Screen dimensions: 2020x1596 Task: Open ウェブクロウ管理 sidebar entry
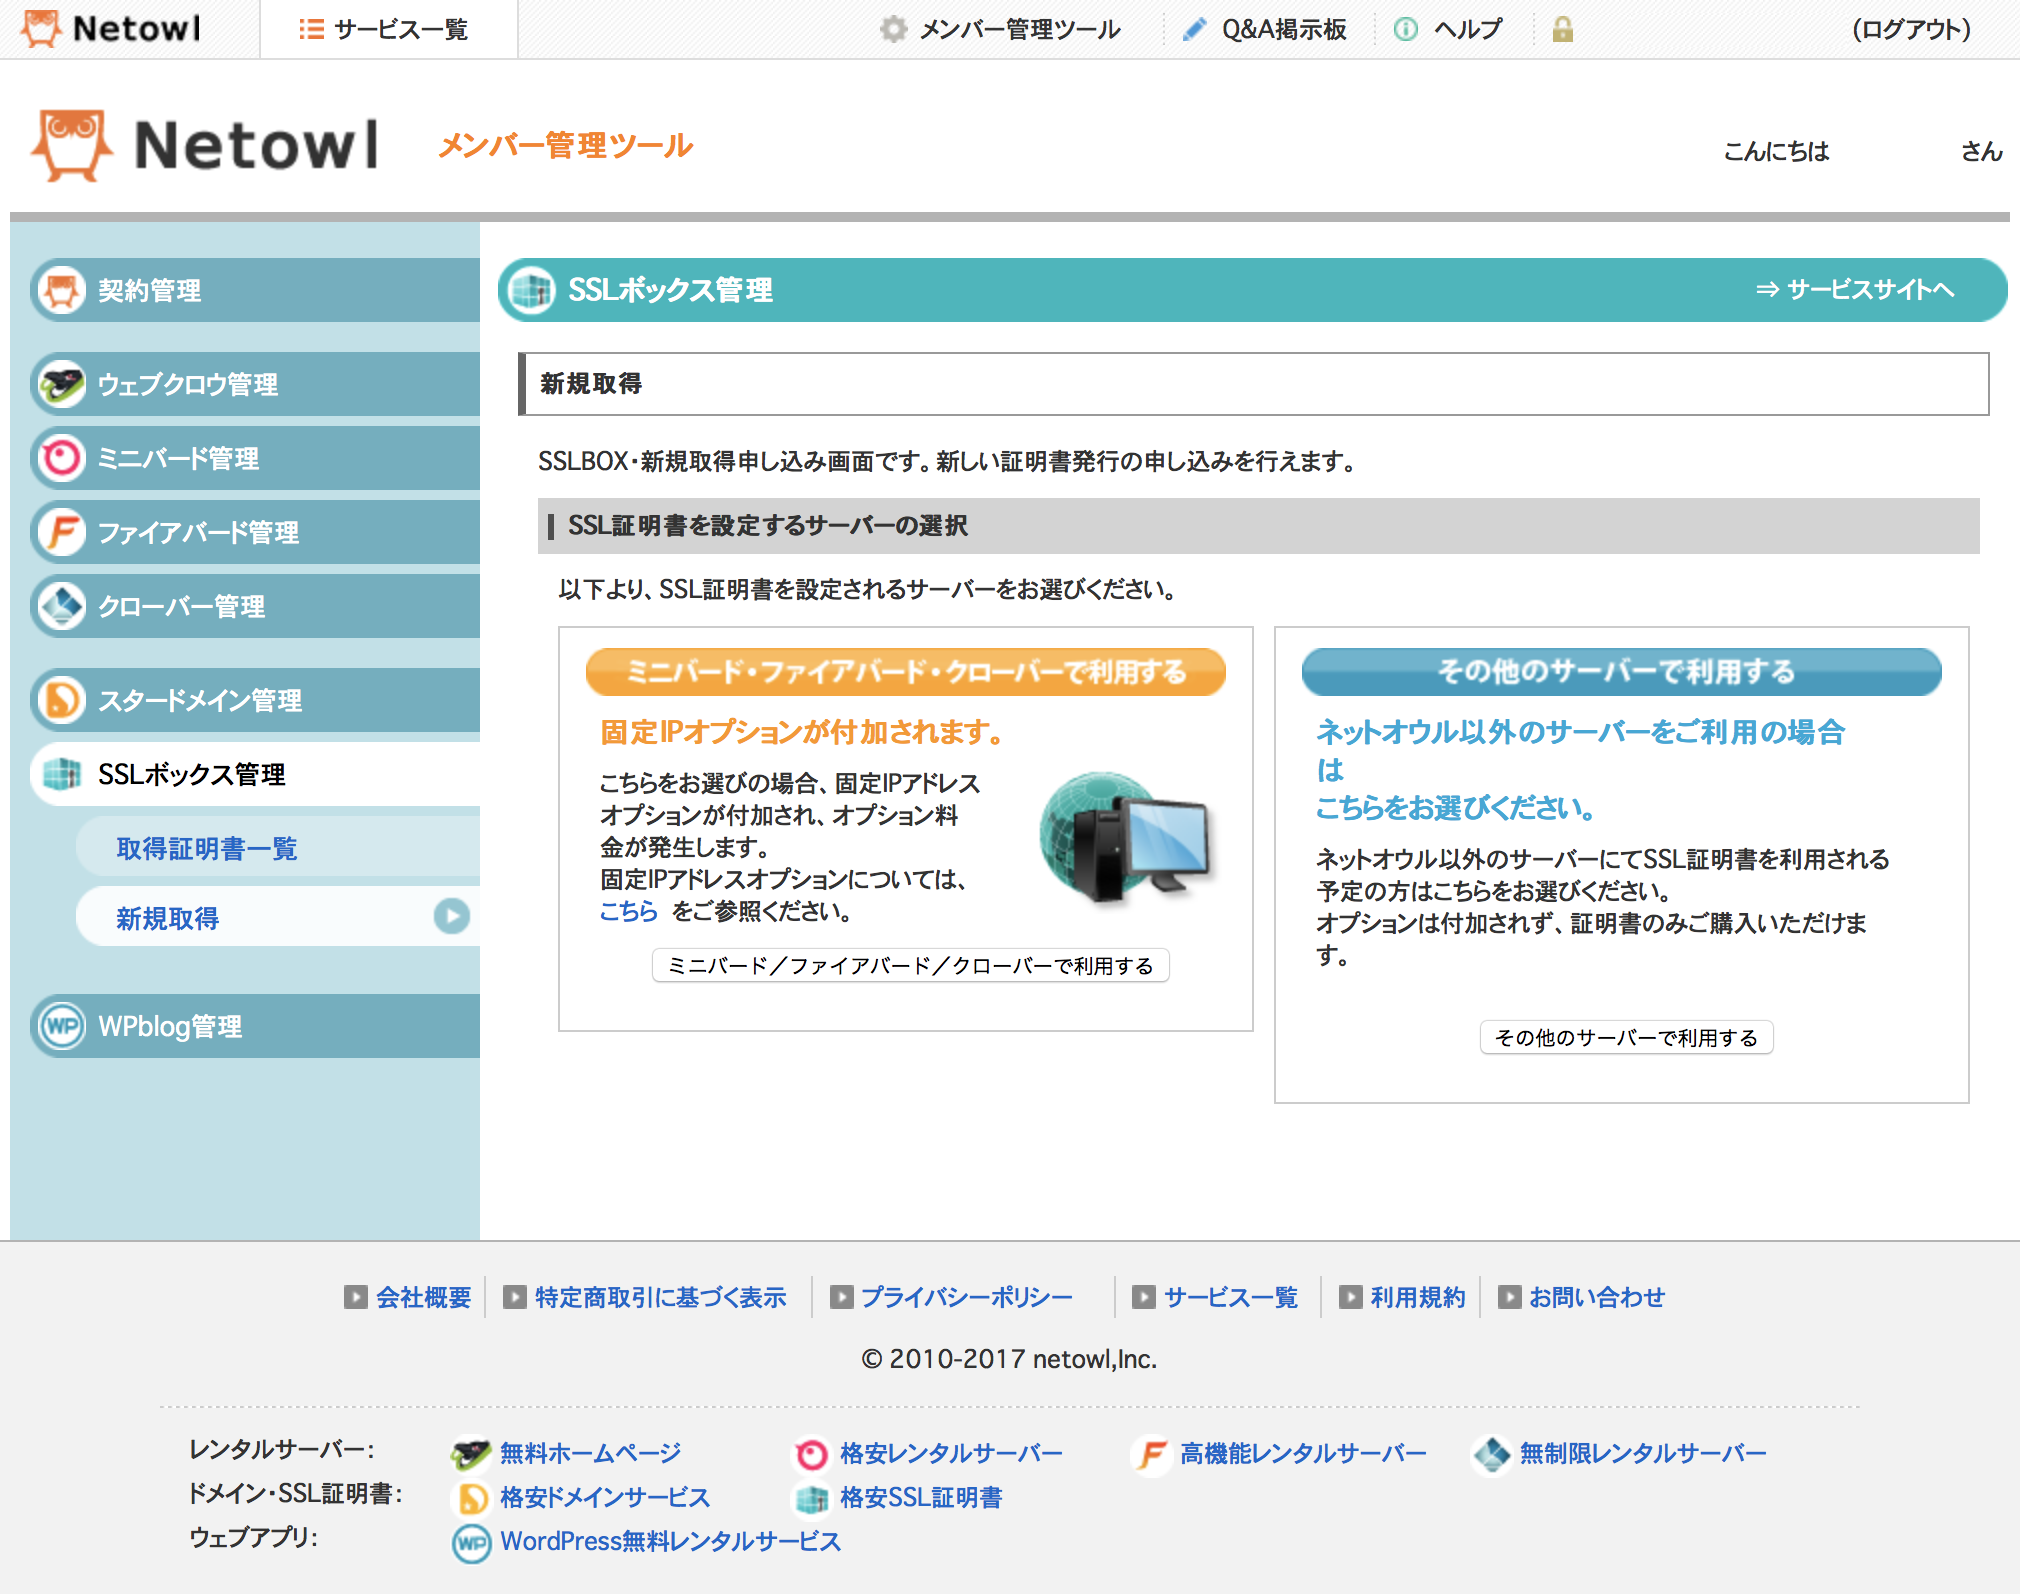coord(255,384)
